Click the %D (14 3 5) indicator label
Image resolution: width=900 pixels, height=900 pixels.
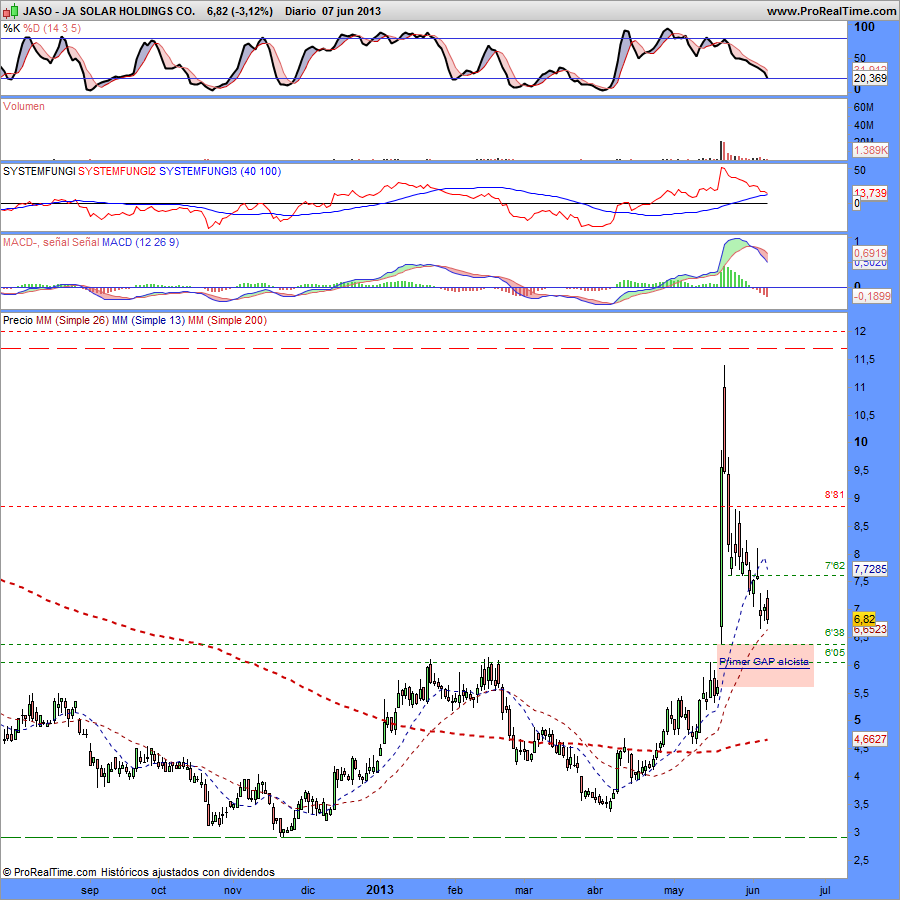point(52,28)
